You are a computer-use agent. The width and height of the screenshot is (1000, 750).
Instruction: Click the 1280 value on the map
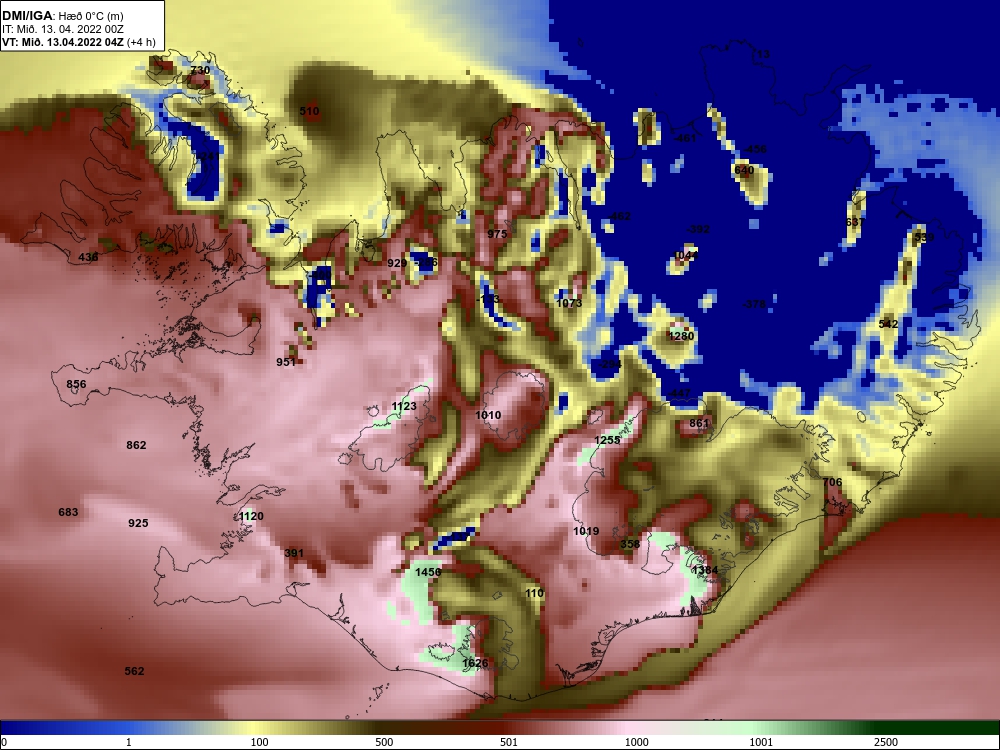point(681,336)
